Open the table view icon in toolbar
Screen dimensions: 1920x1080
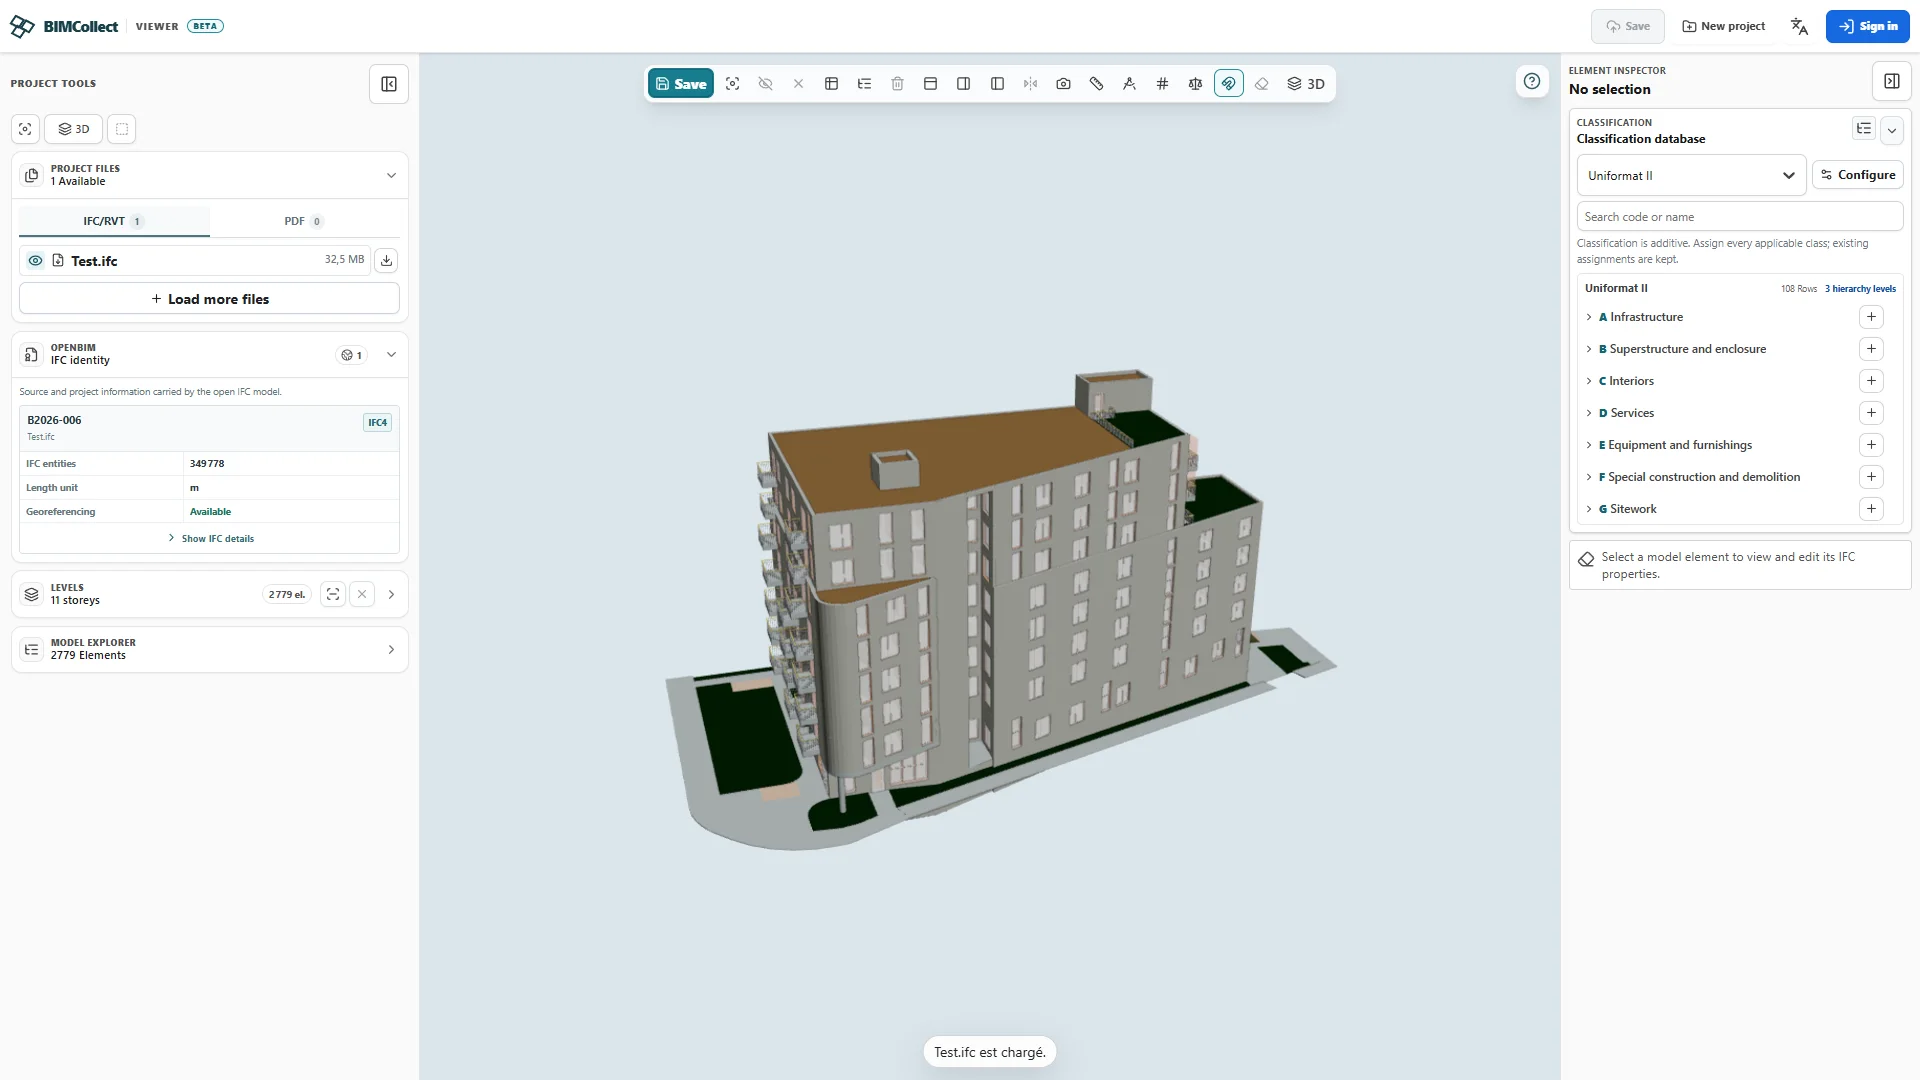coord(831,84)
